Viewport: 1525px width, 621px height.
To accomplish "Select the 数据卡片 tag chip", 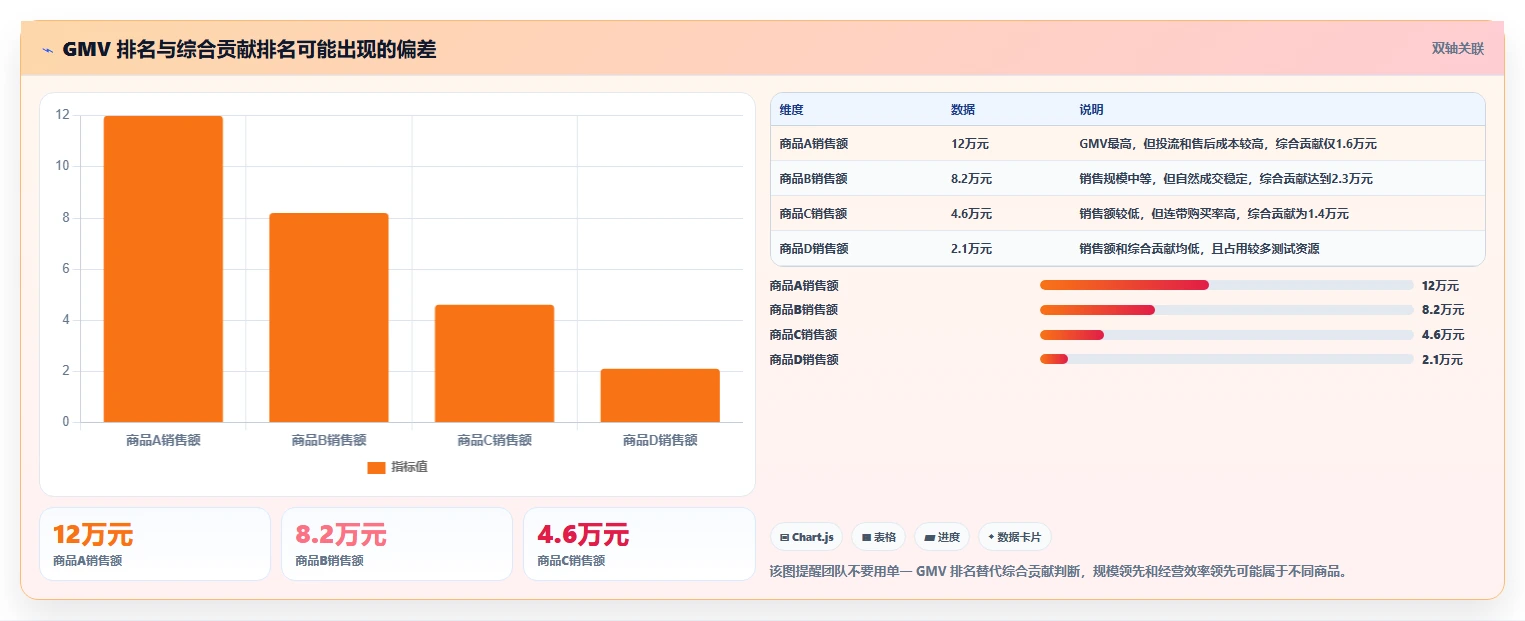I will tap(1014, 537).
